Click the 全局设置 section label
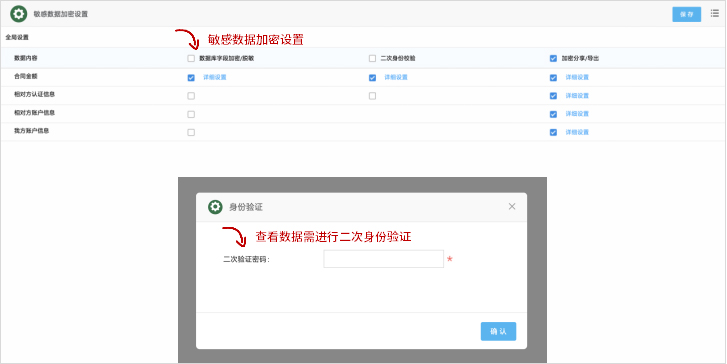Viewport: 727px width, 364px height. click(x=17, y=37)
